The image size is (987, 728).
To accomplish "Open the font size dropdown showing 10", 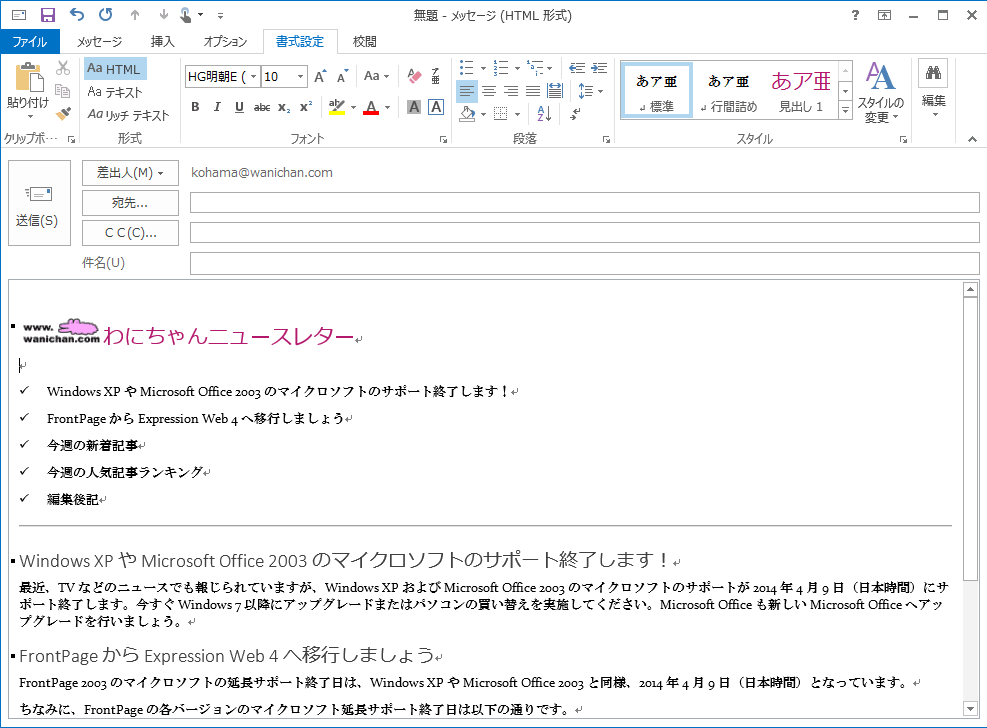I will (x=300, y=77).
